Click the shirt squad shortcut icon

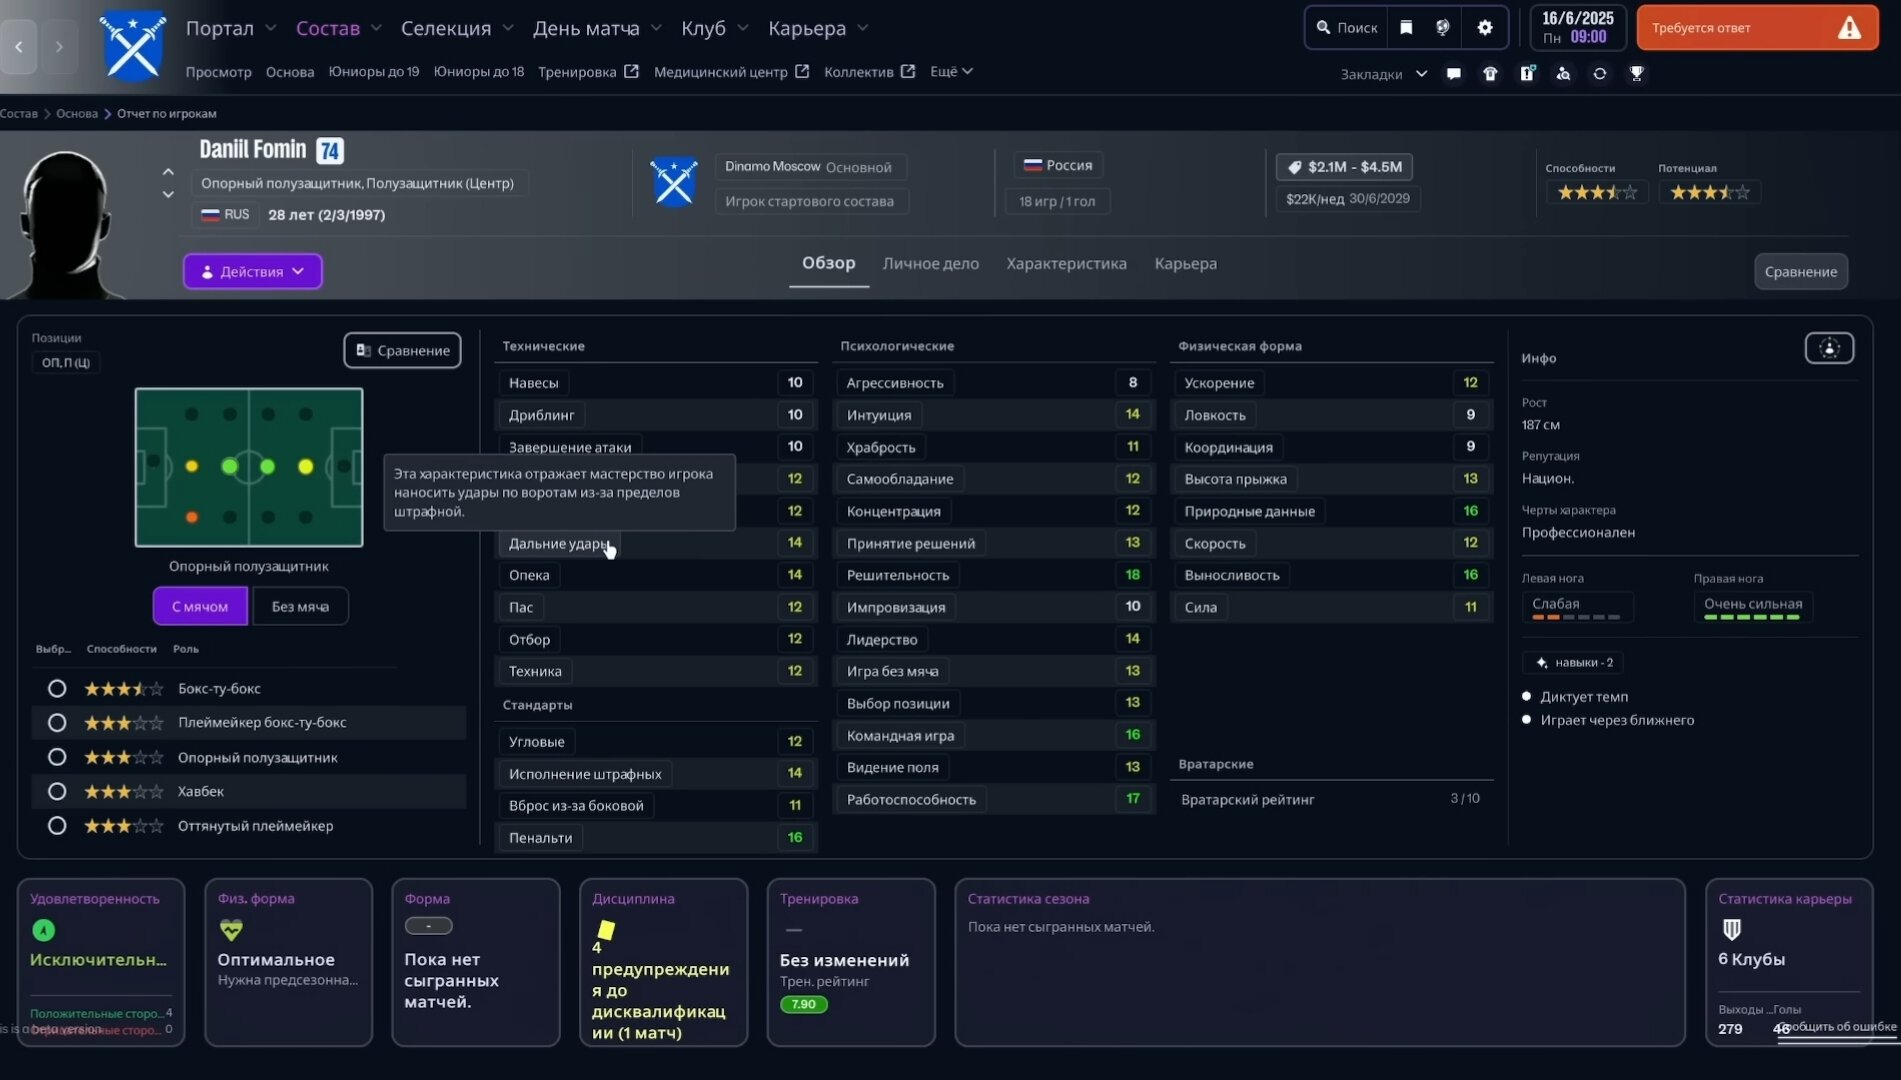click(1490, 74)
